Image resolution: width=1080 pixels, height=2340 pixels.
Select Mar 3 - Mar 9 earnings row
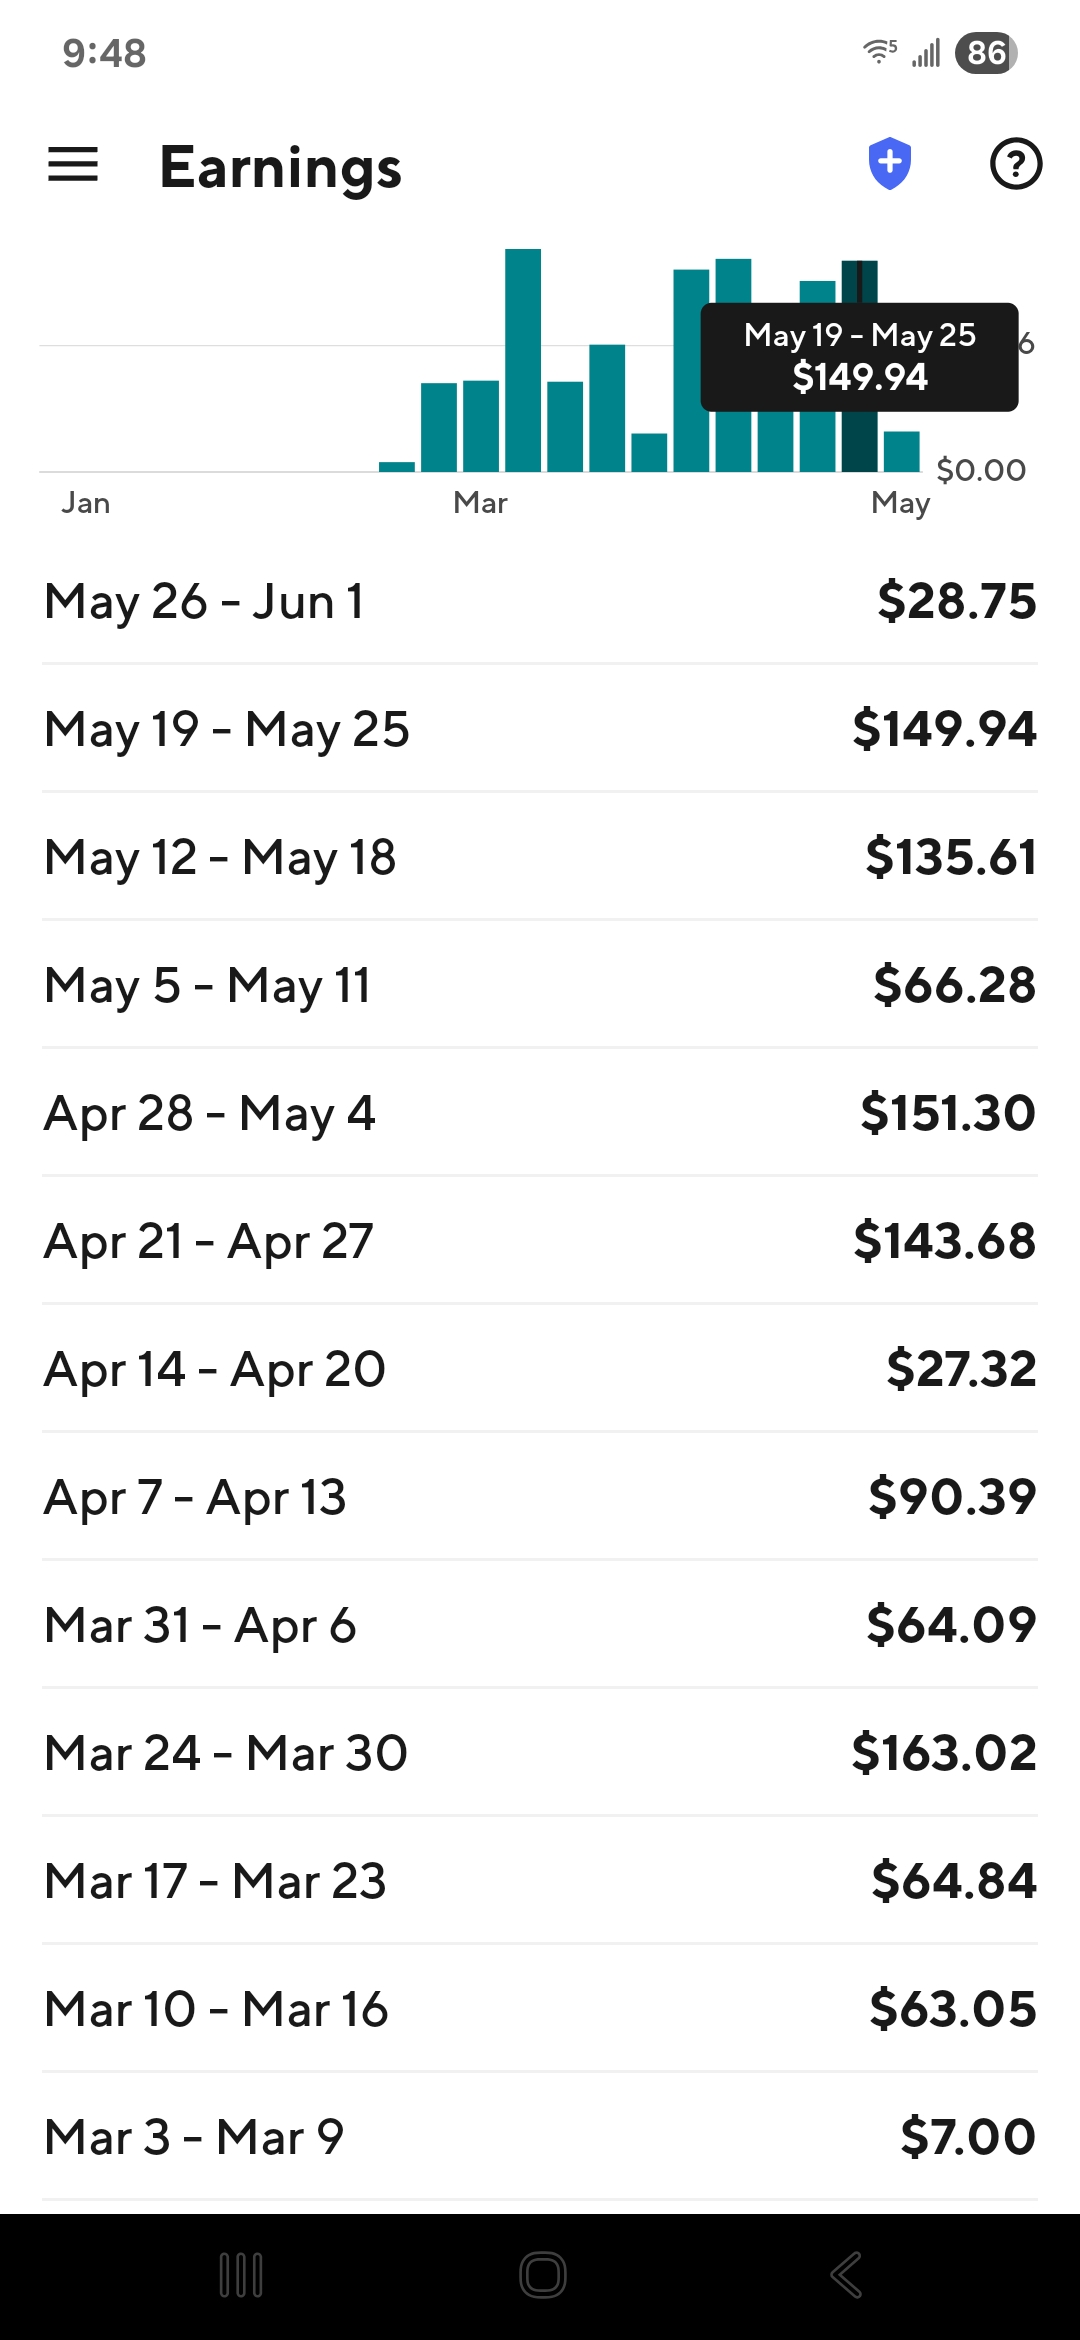pyautogui.click(x=540, y=2138)
